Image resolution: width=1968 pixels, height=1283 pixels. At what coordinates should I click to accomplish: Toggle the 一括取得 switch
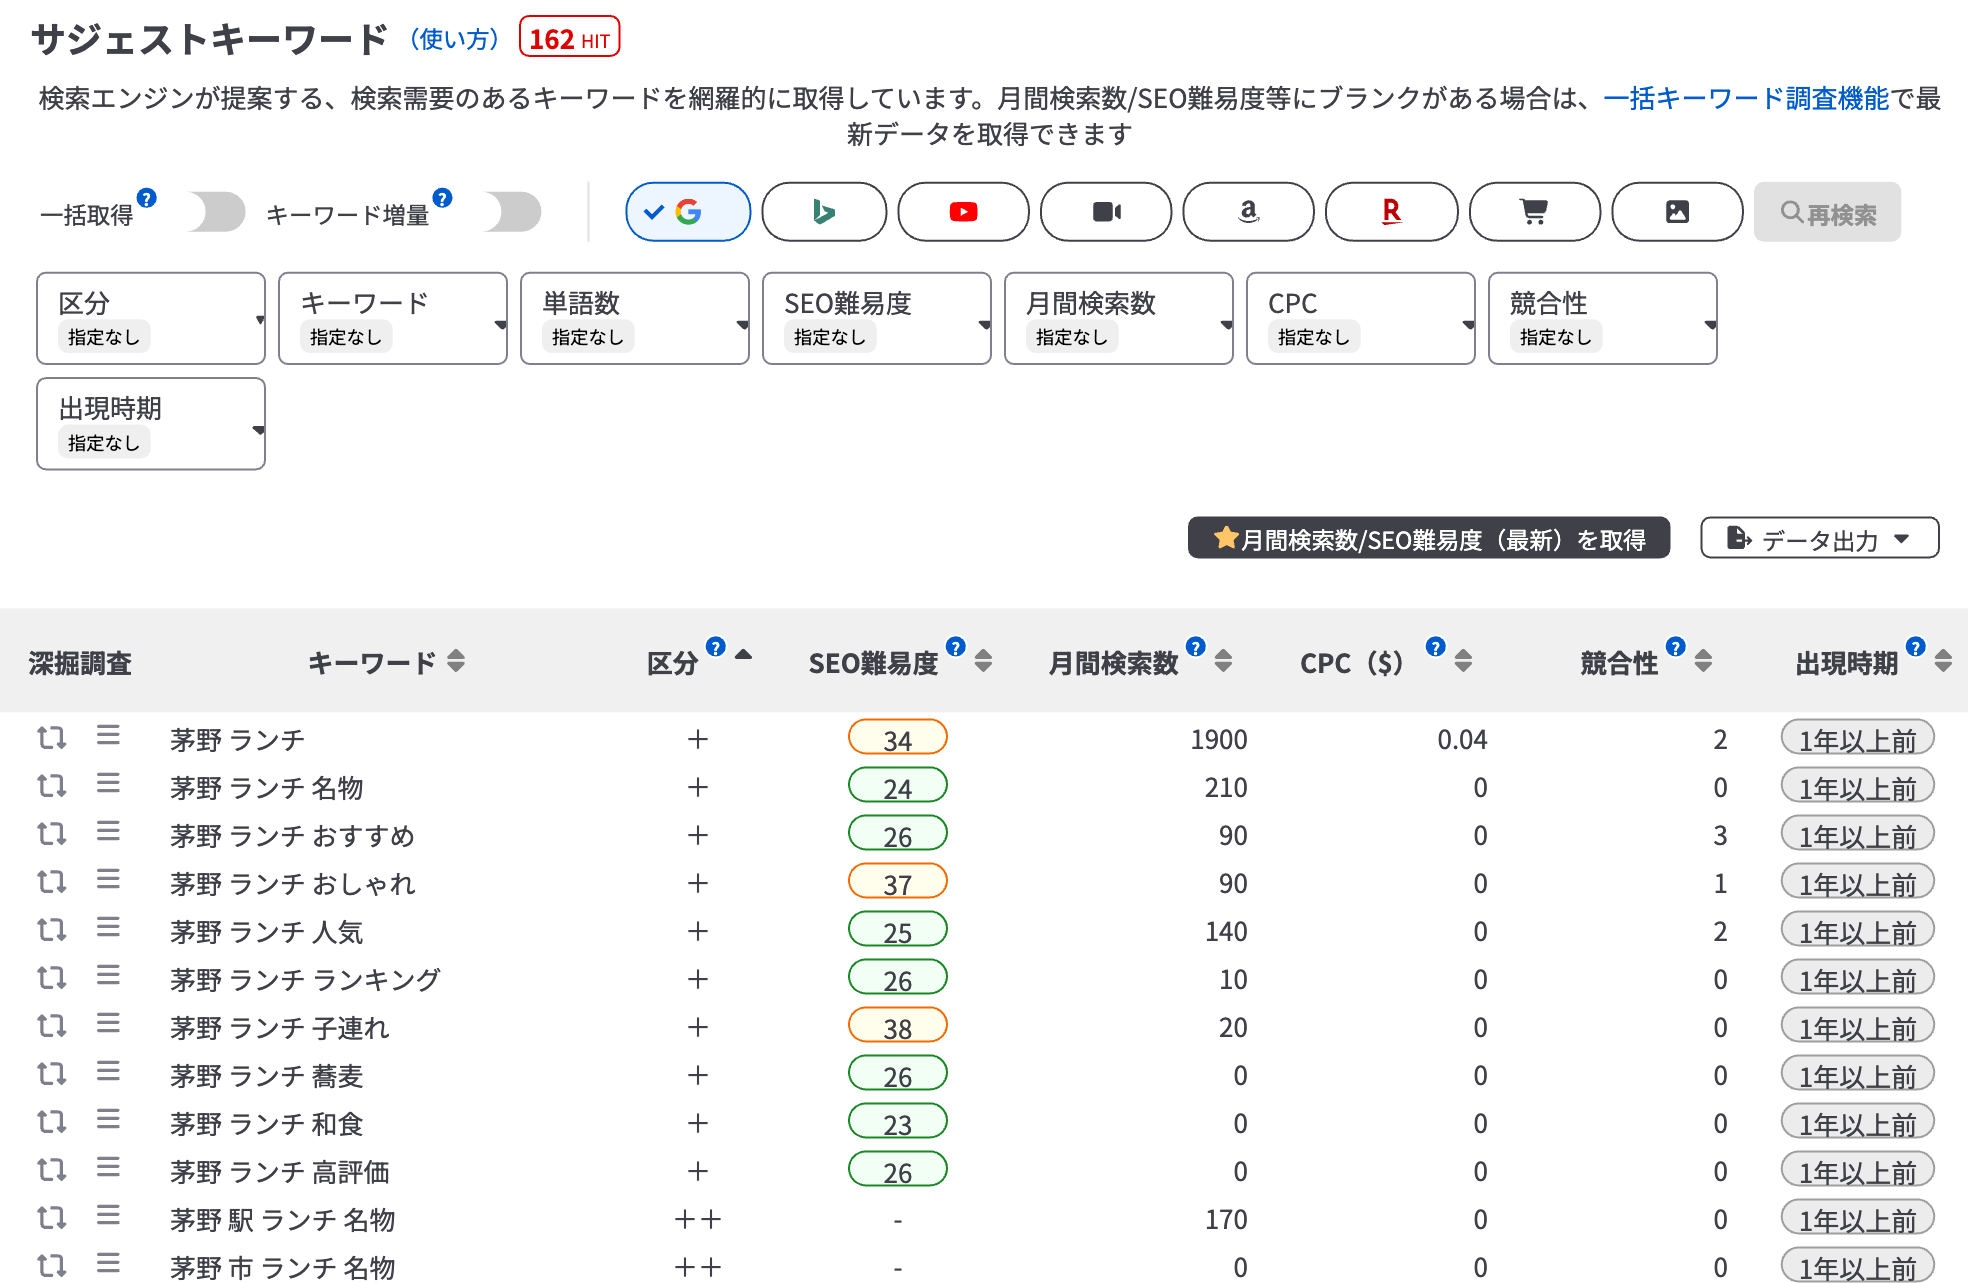click(x=215, y=212)
